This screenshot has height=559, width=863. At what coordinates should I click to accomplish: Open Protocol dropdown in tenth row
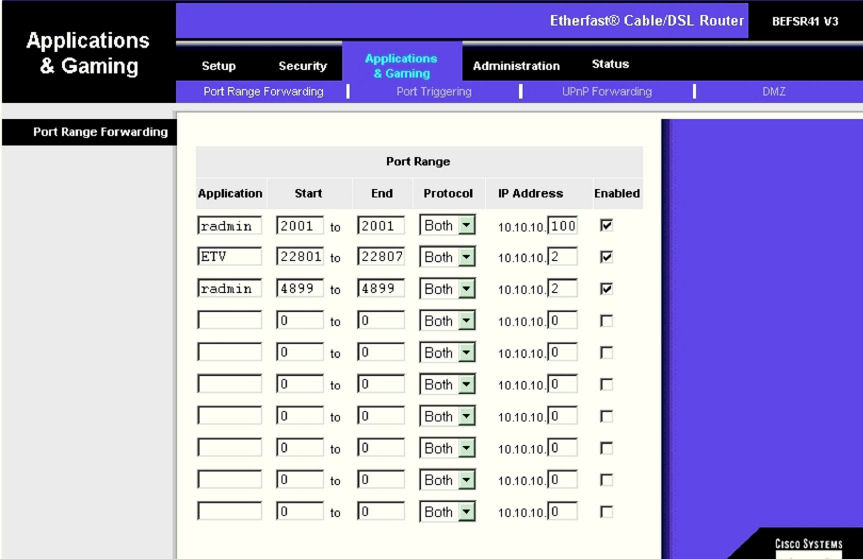[447, 513]
